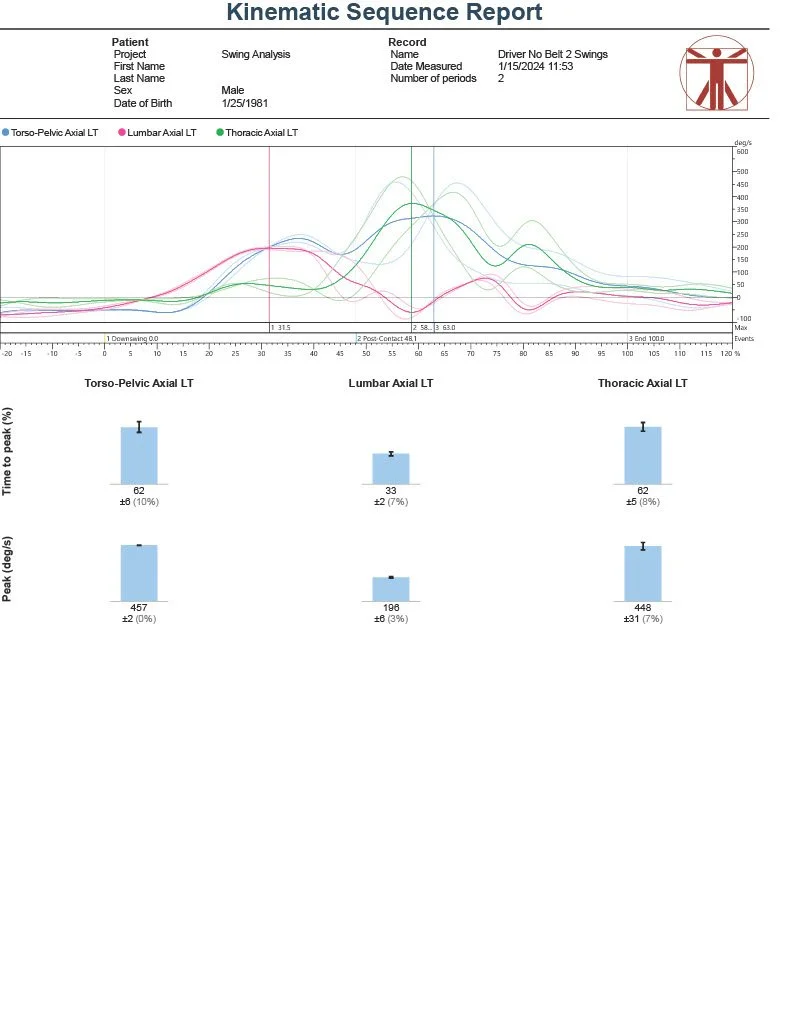The height and width of the screenshot is (1024, 791).
Task: Click the green Thoracic Axial legend dot
Action: pos(220,132)
